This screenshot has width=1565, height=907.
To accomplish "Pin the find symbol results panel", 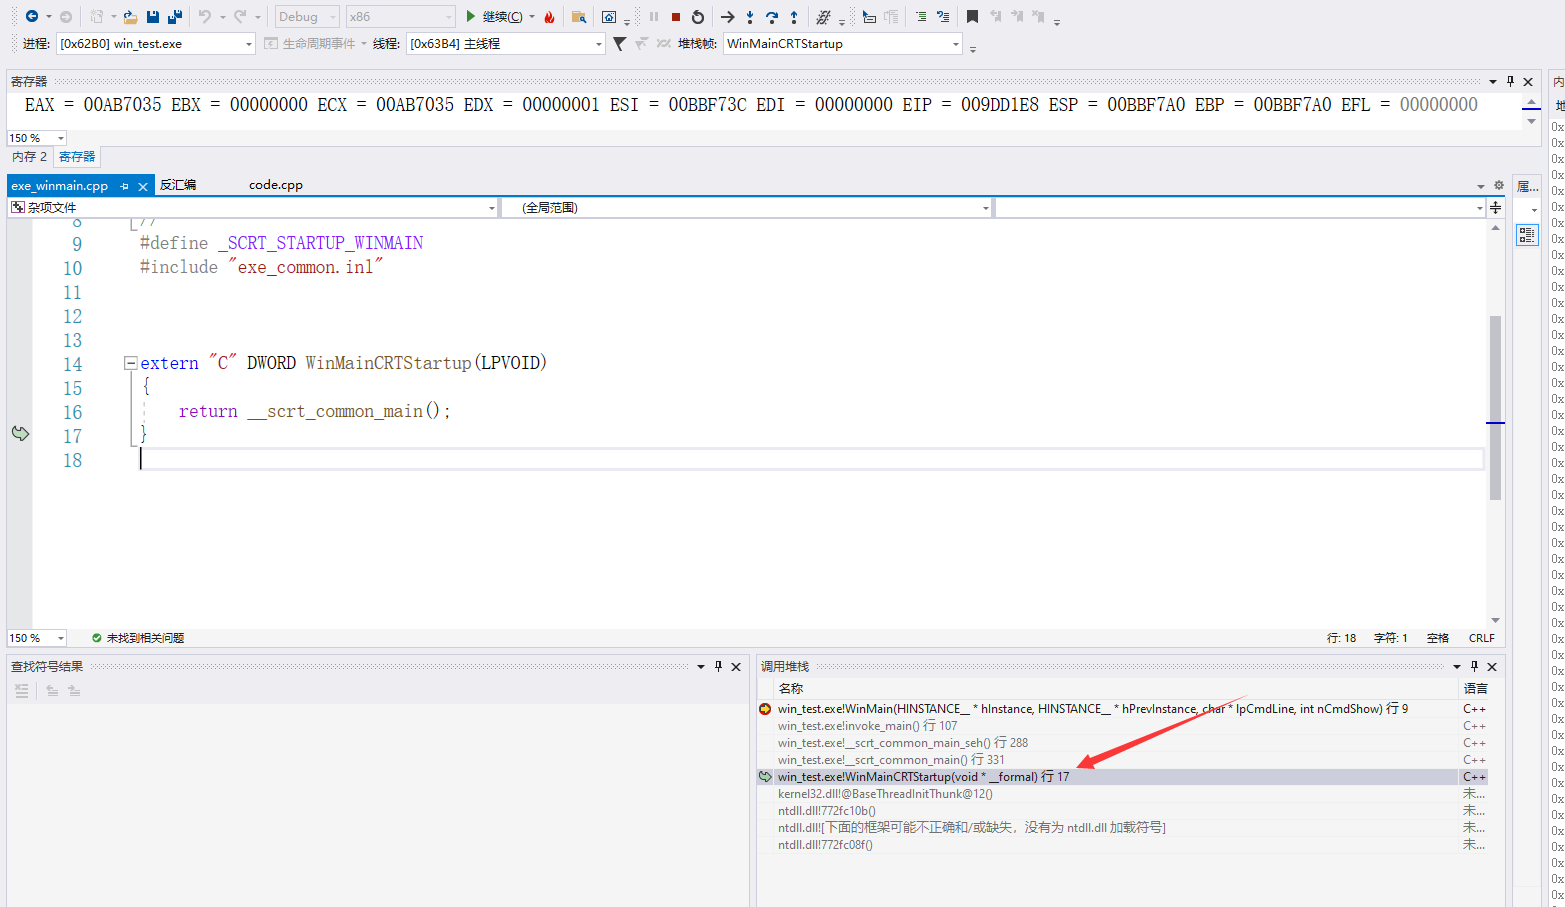I will [x=718, y=666].
